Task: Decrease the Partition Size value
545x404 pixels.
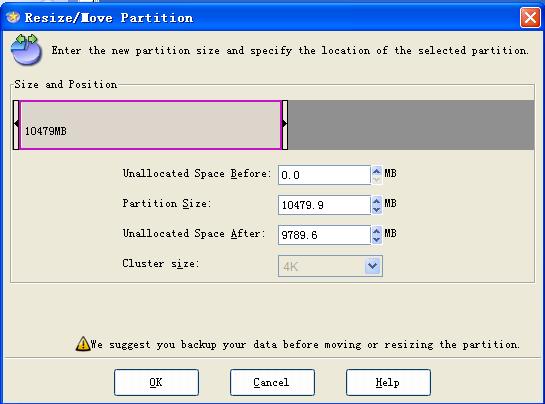Action: 376,210
